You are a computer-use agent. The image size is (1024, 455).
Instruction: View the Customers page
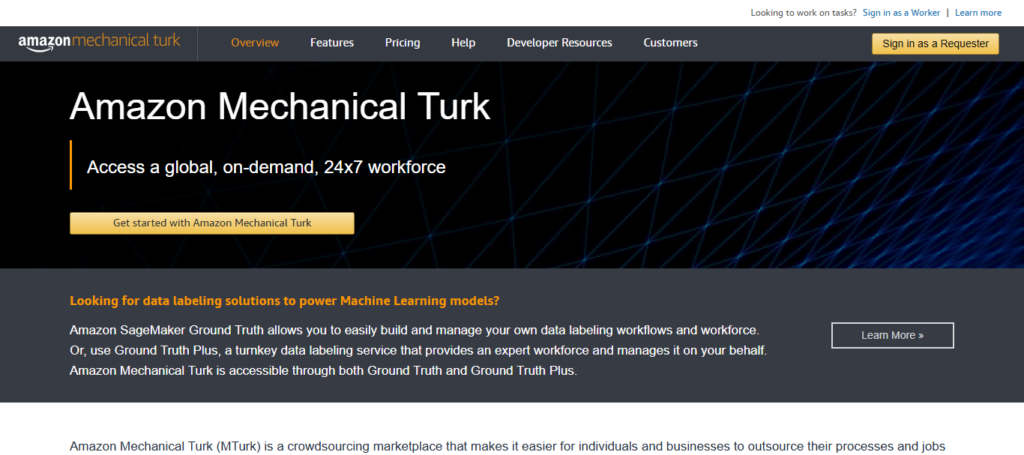pos(670,43)
